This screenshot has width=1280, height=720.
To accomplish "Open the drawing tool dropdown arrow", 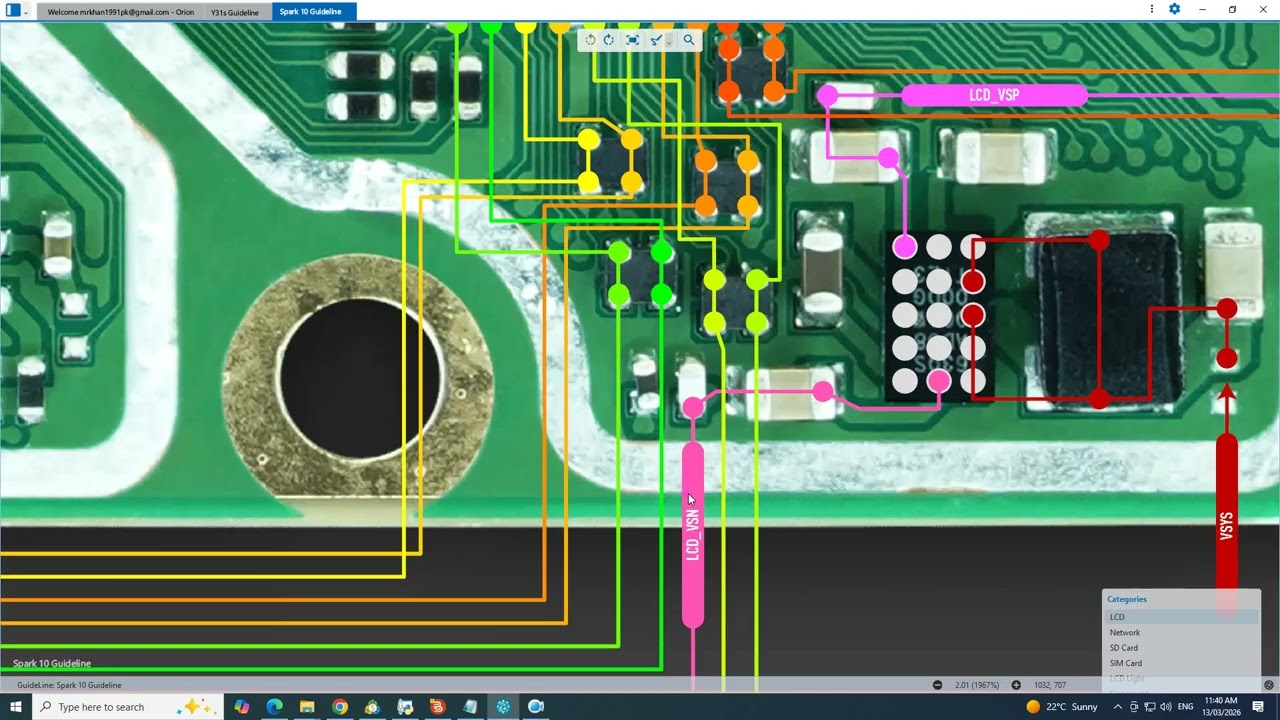I will [x=668, y=41].
